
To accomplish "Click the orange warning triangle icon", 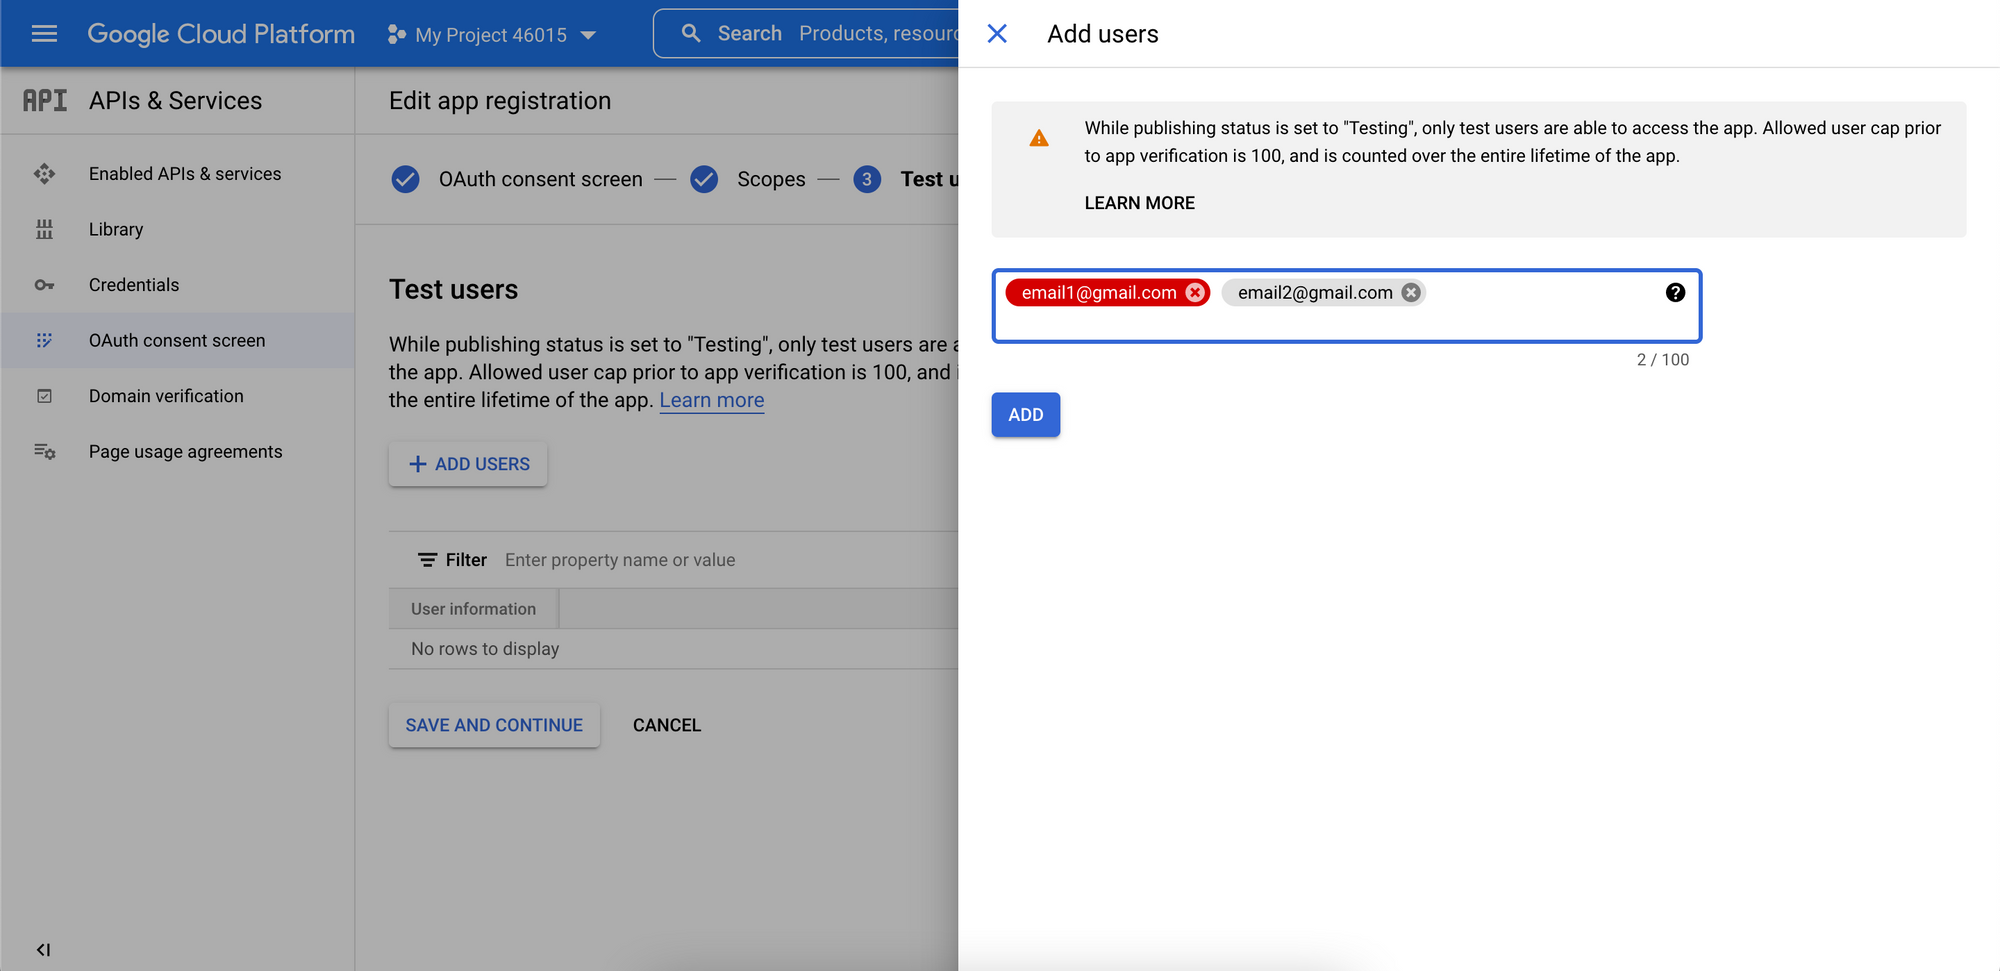I will [x=1039, y=138].
